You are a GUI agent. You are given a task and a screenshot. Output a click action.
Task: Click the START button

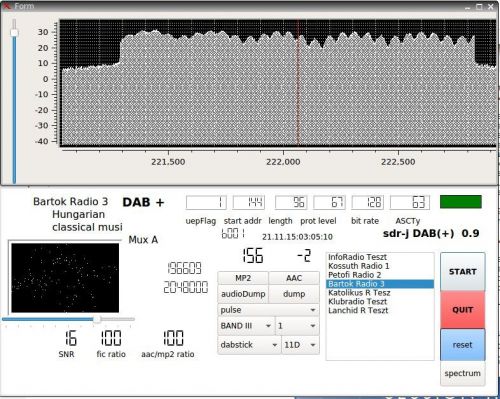tap(462, 272)
